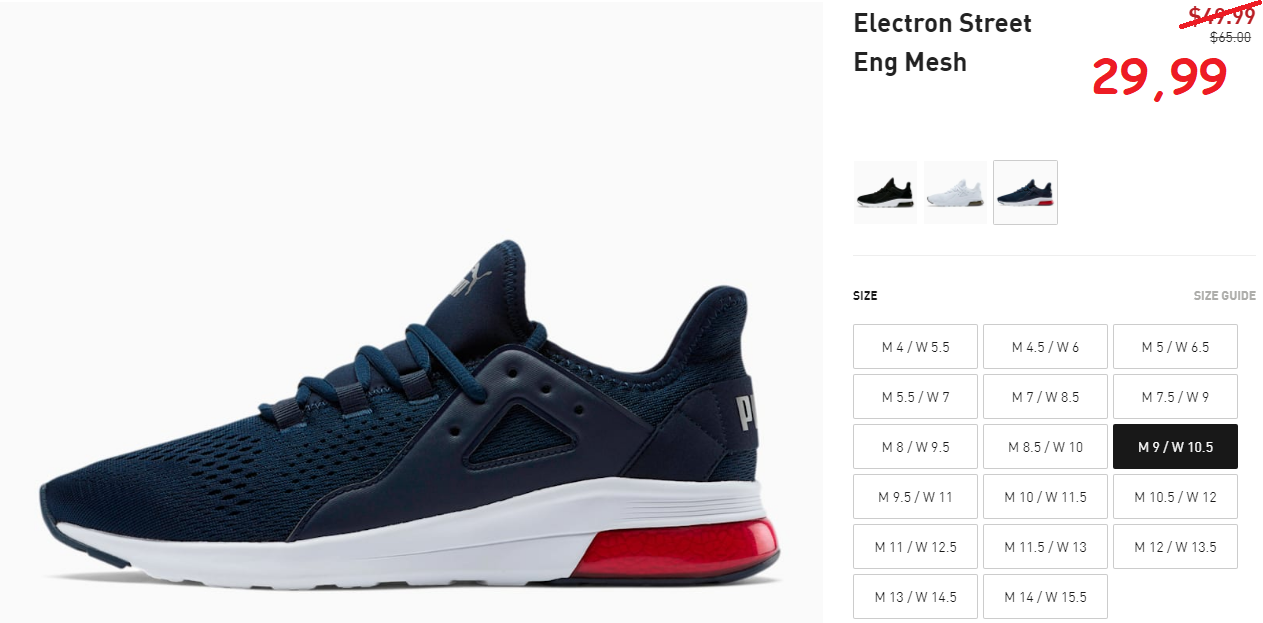
Task: Choose size M 10.5 / W 12
Action: point(1175,497)
